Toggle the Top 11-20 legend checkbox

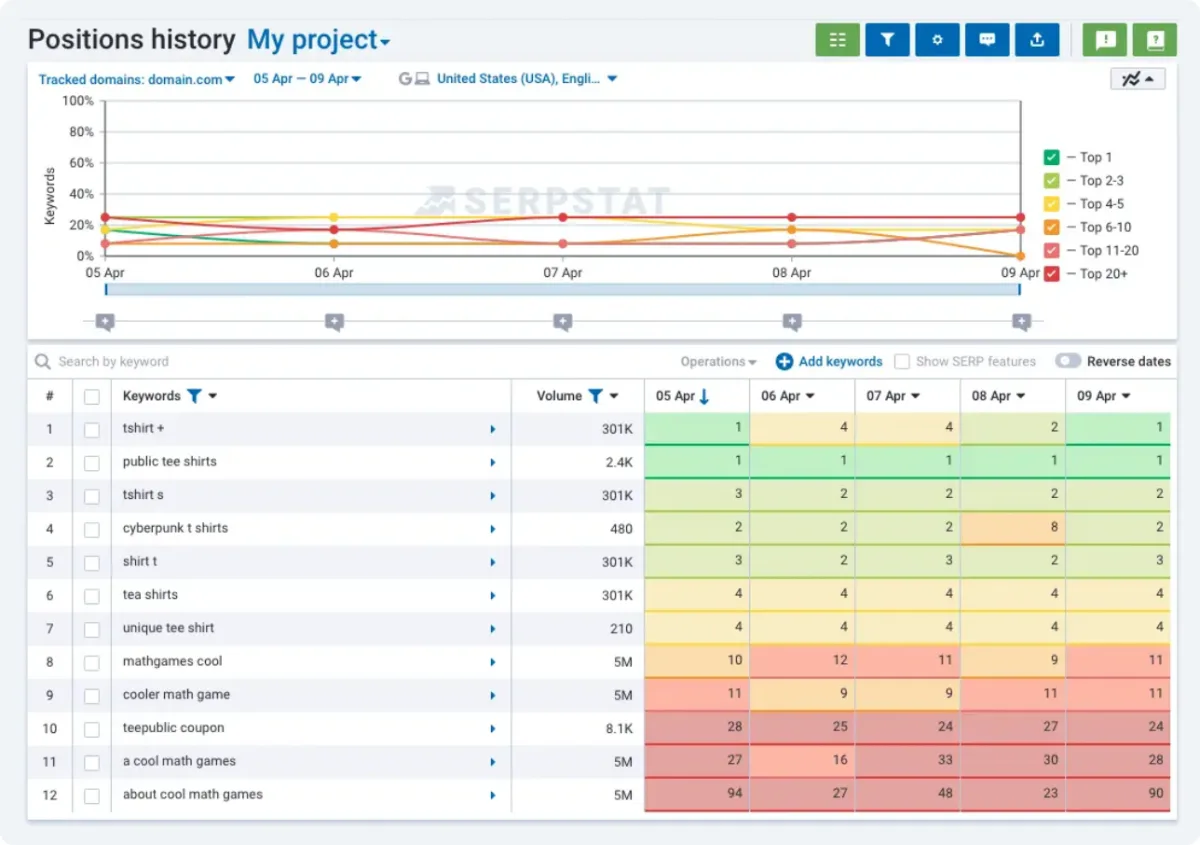1051,250
